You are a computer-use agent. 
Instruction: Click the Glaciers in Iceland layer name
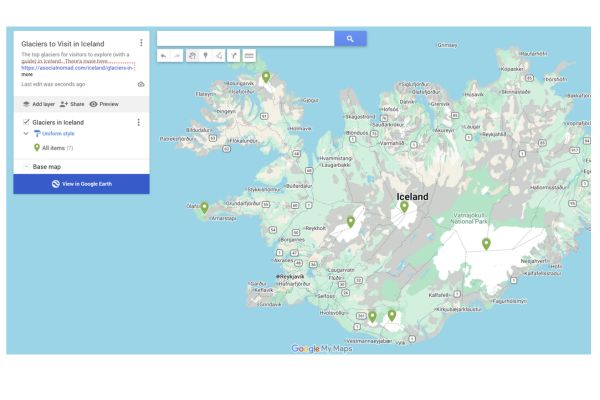pos(58,122)
